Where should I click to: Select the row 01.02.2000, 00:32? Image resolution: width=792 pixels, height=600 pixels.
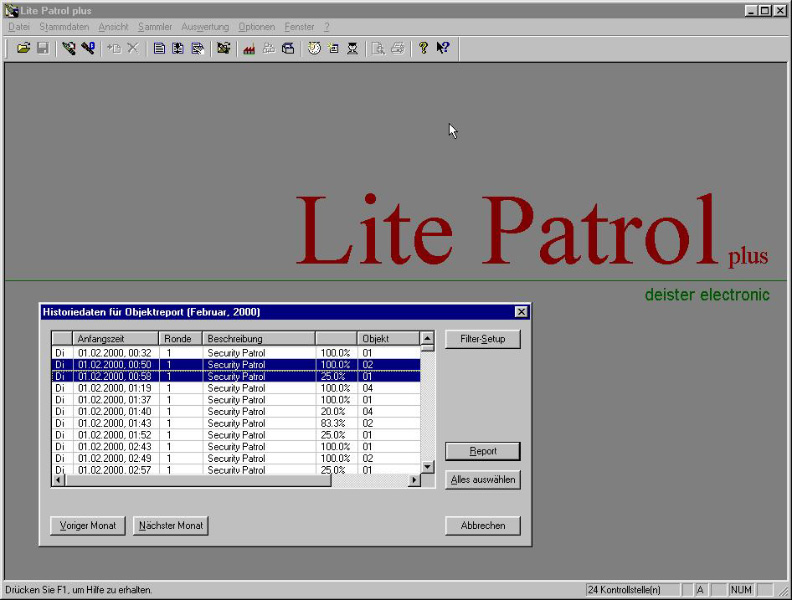(x=236, y=353)
